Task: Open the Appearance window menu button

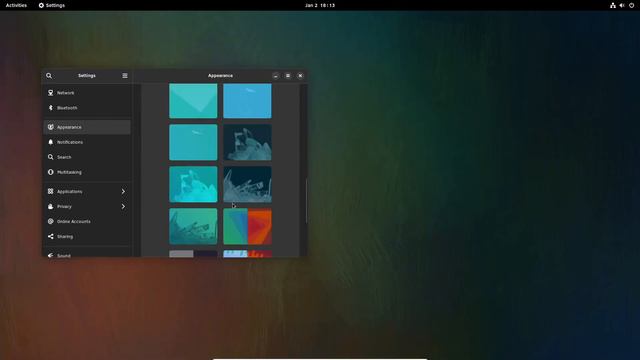Action: pos(288,76)
